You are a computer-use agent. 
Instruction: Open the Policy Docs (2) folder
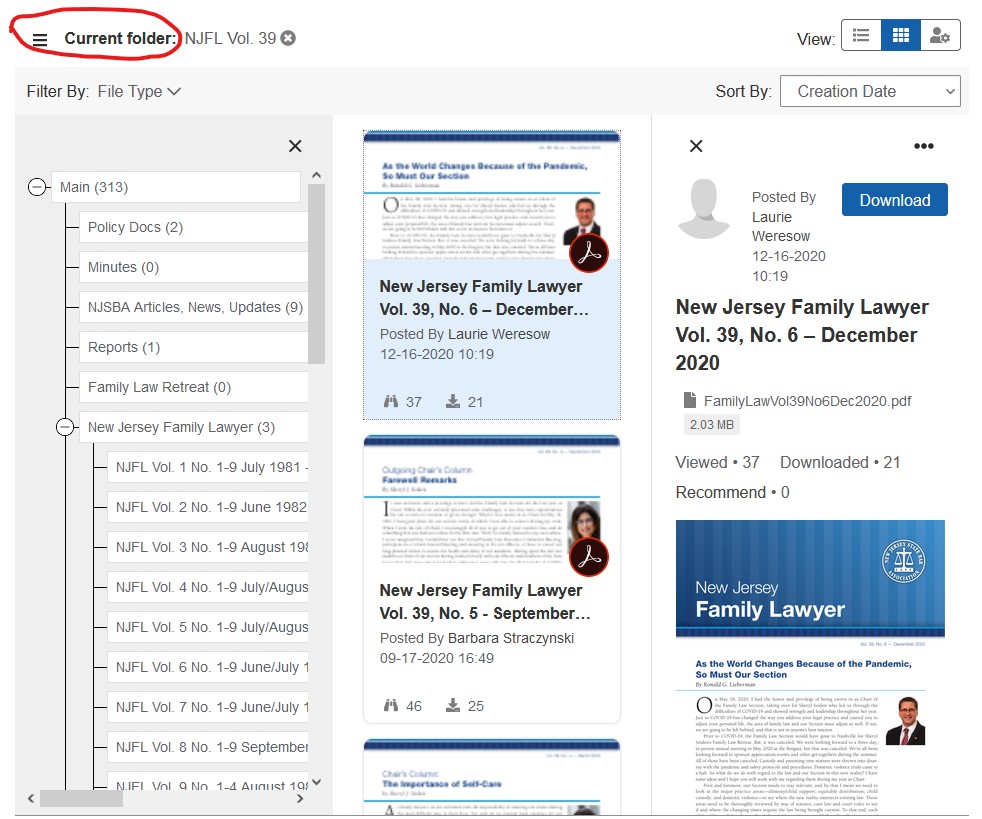click(x=194, y=227)
